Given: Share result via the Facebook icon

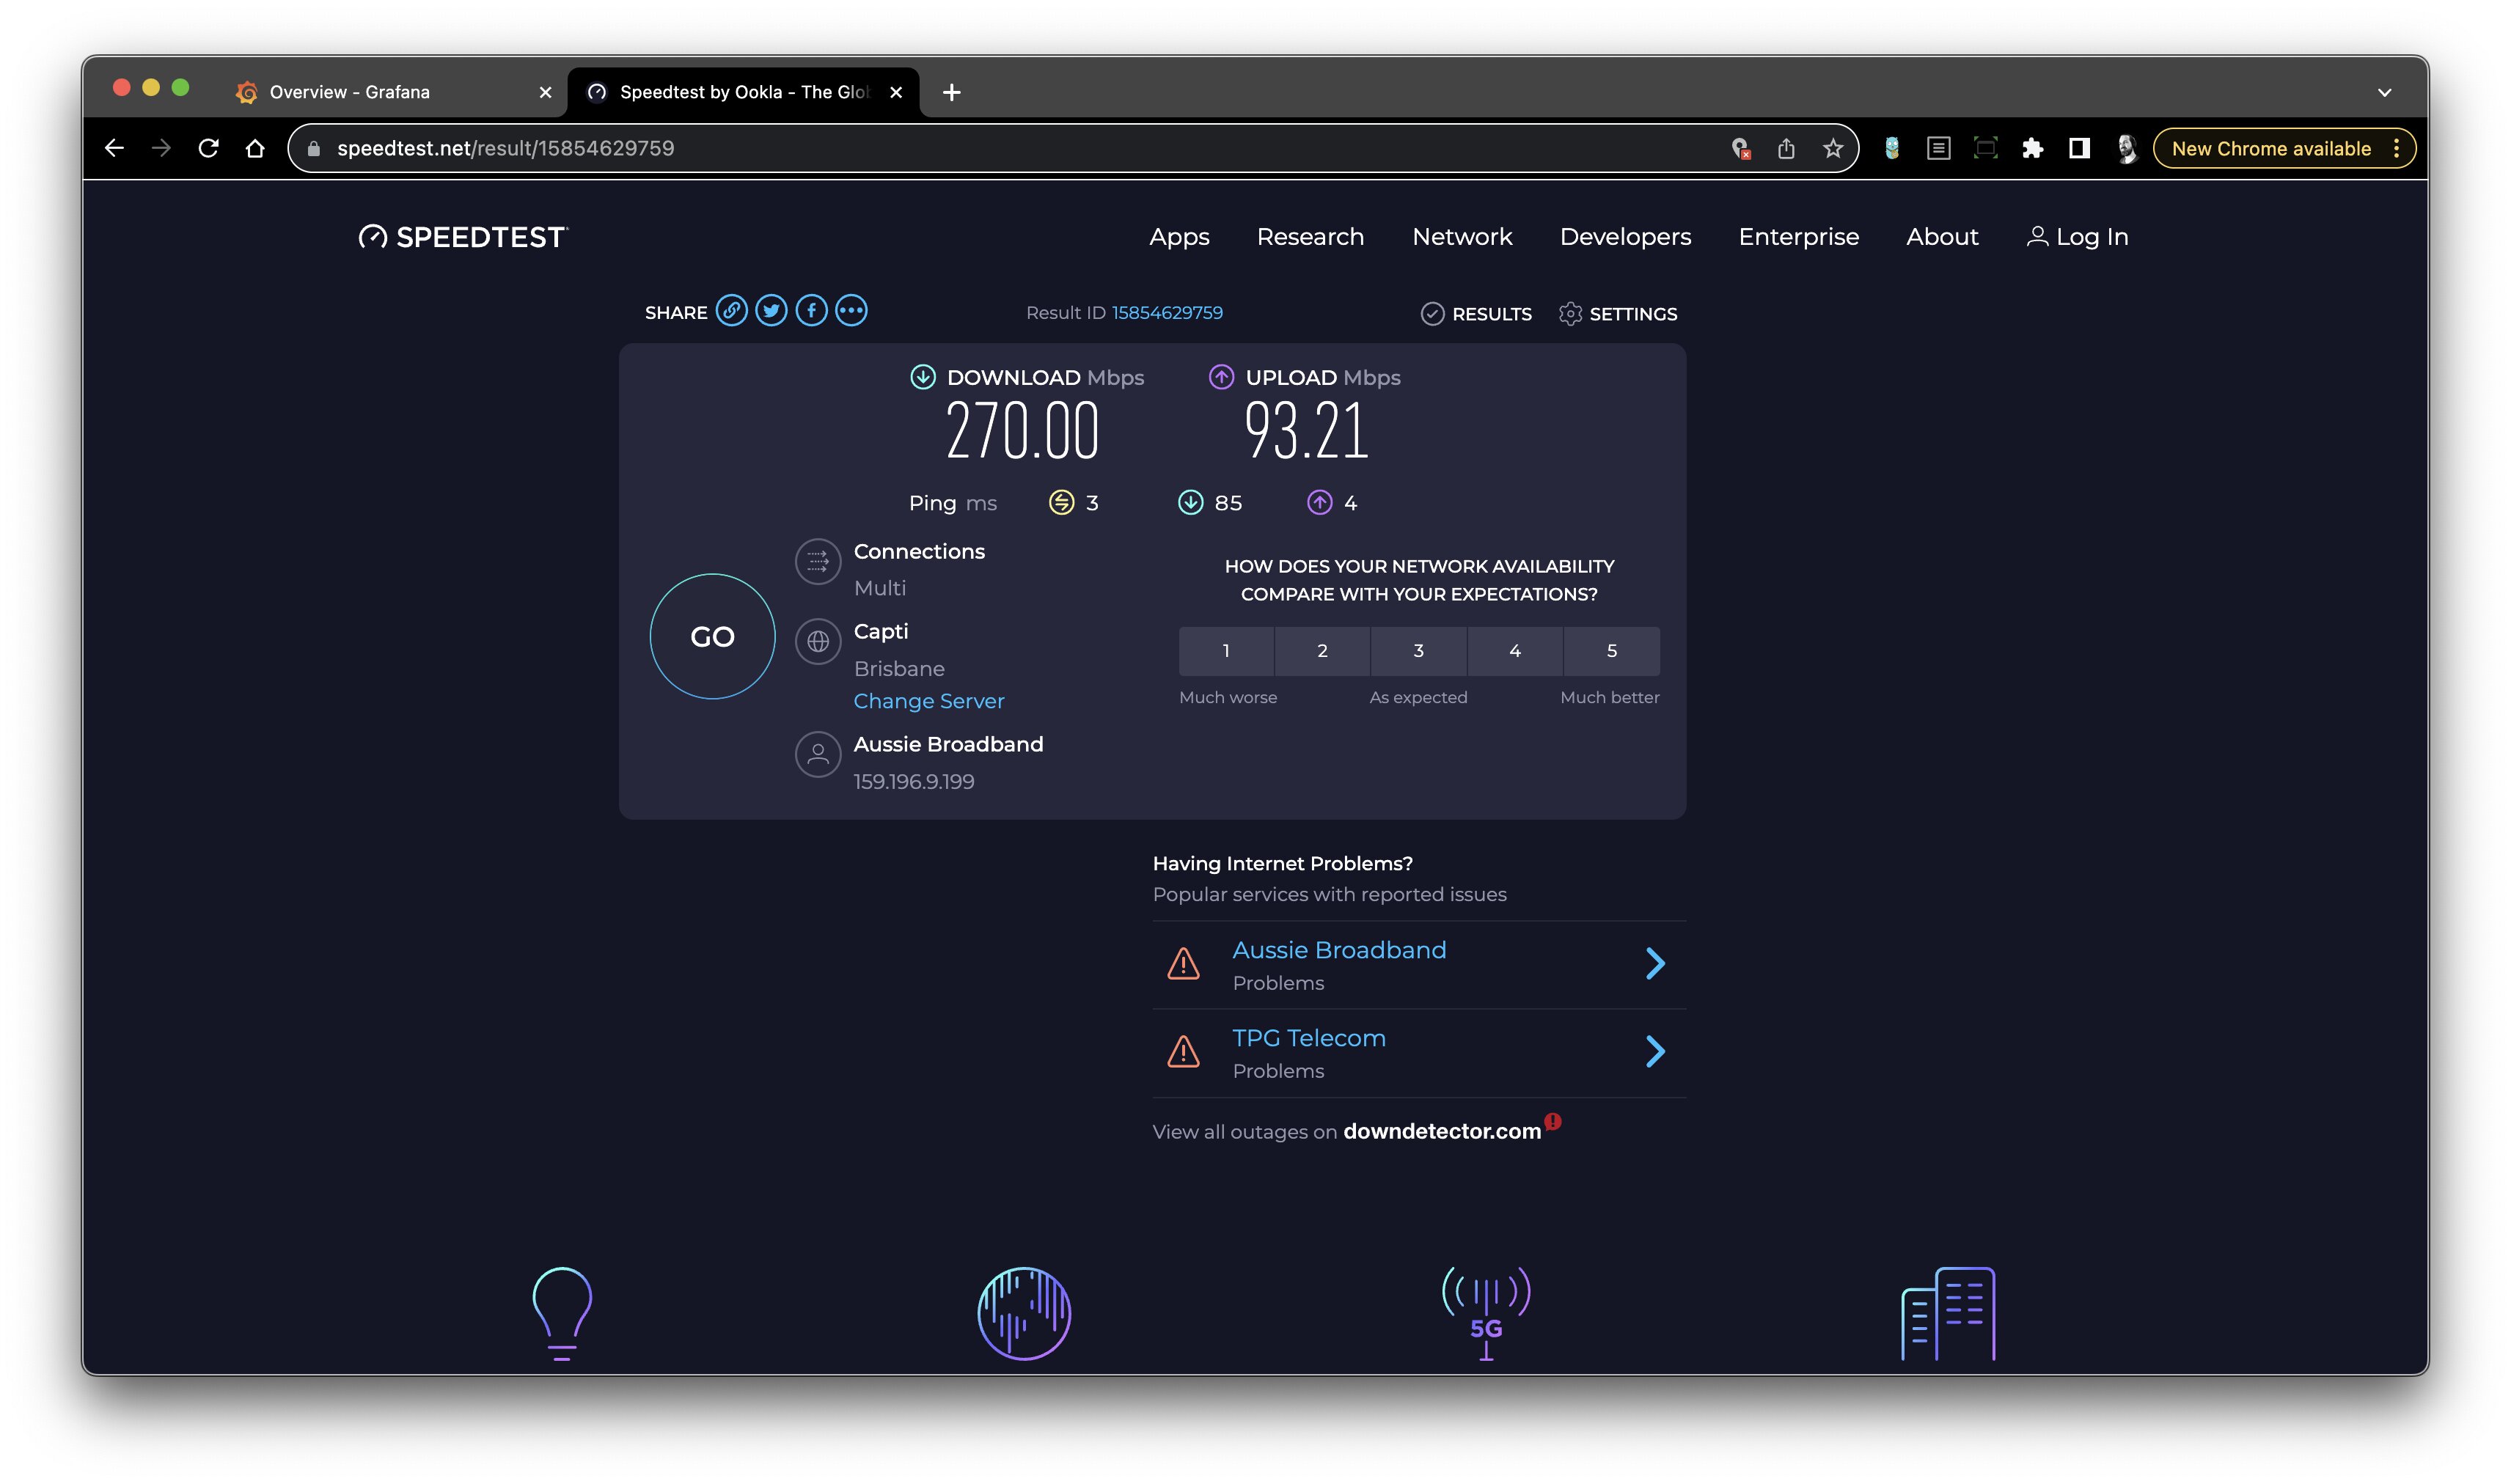Looking at the screenshot, I should pyautogui.click(x=811, y=311).
